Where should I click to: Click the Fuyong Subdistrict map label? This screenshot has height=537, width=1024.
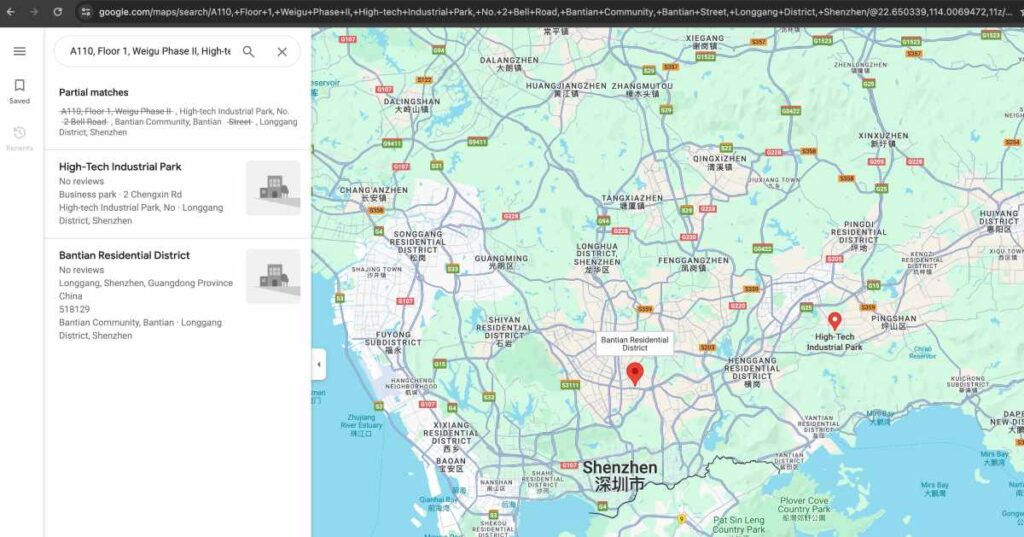click(393, 342)
